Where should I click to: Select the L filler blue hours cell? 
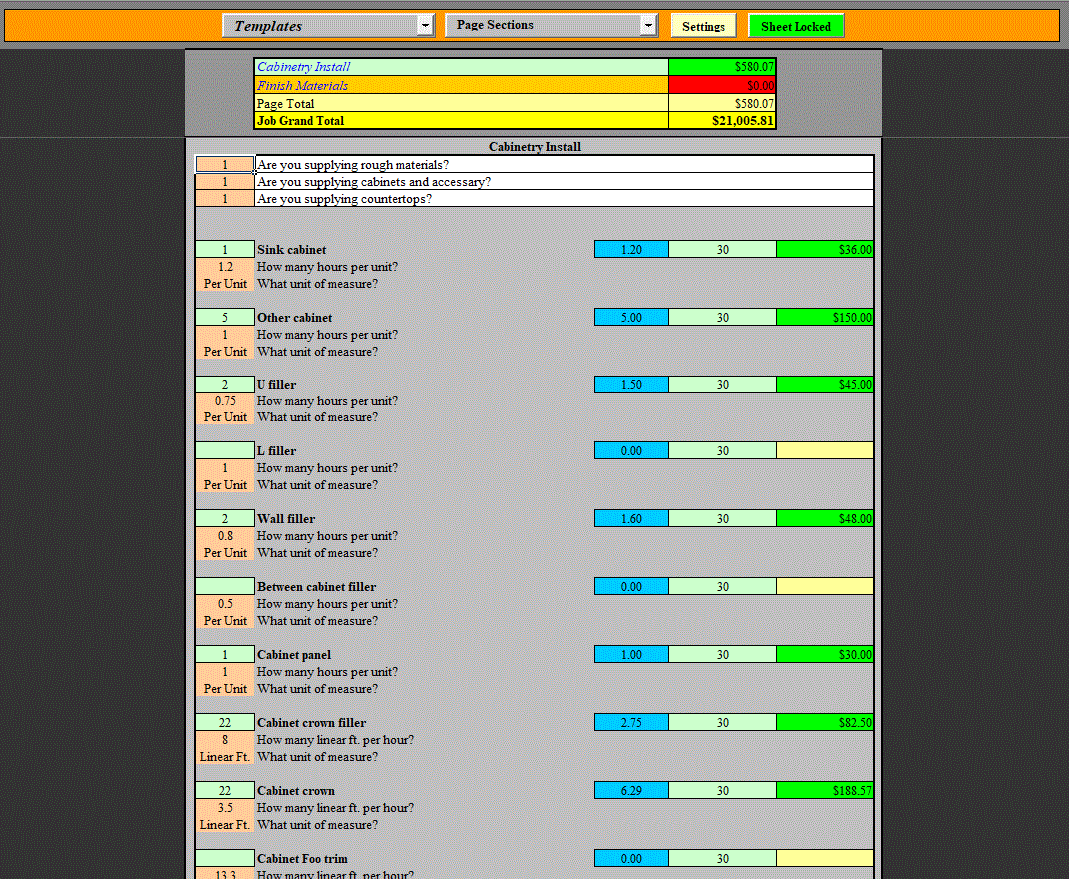coord(631,450)
